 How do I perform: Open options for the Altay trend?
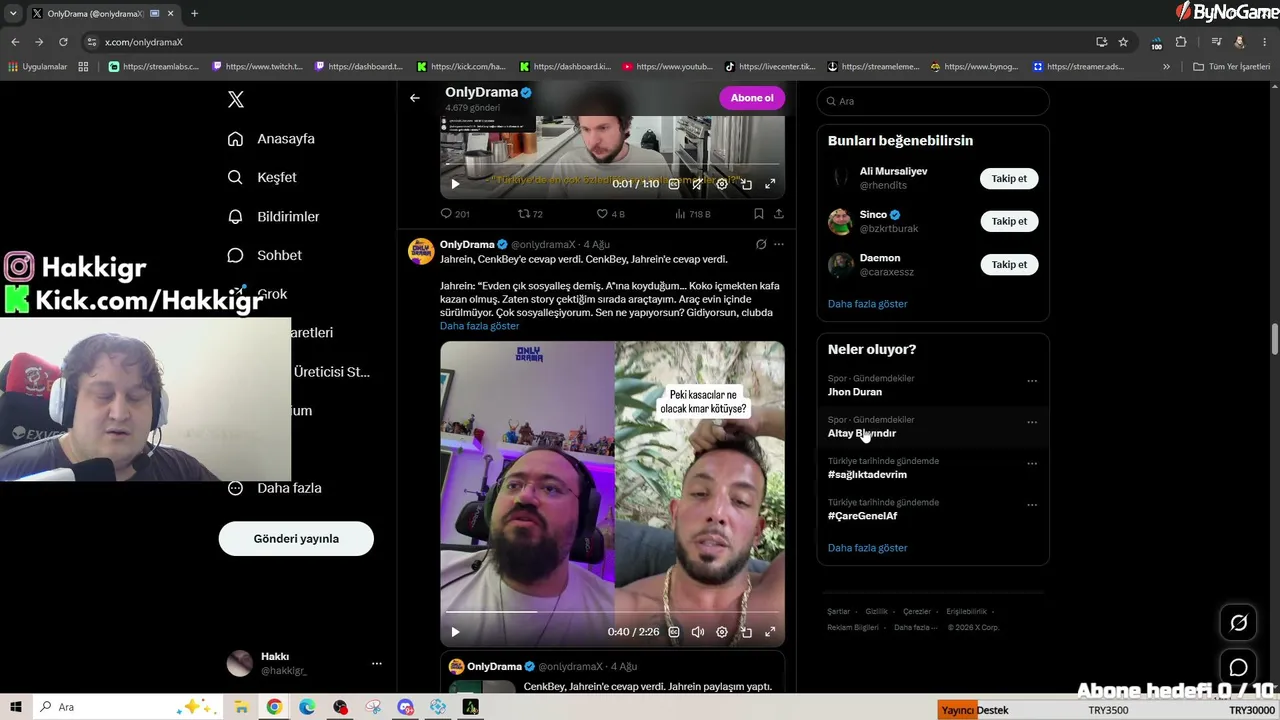pos(1032,422)
